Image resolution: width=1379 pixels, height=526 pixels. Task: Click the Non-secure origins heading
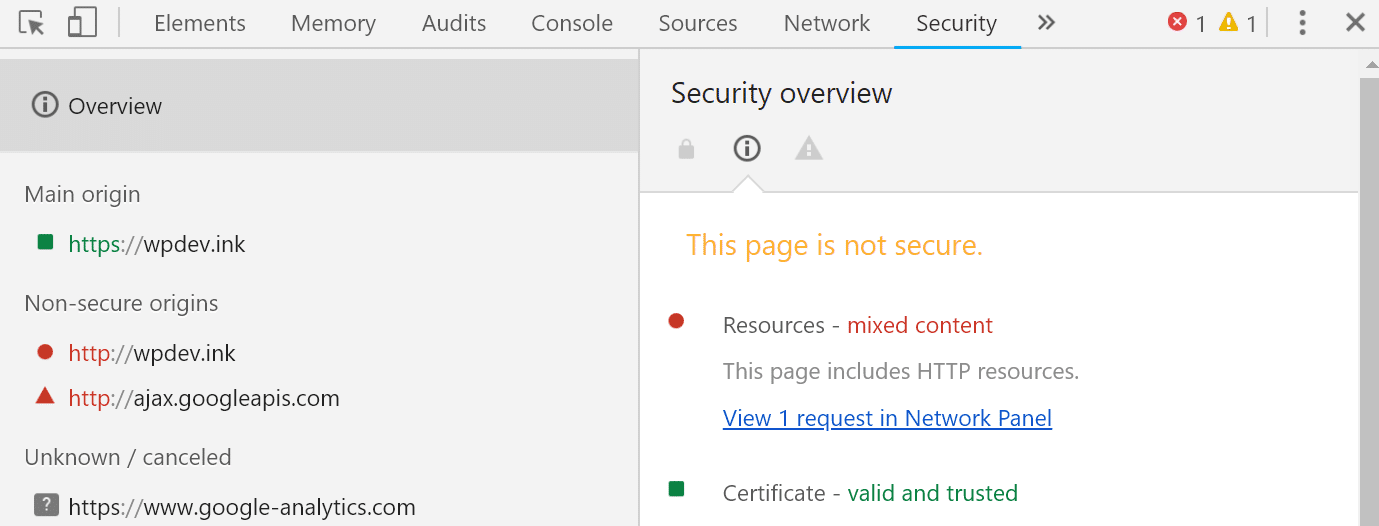(121, 303)
